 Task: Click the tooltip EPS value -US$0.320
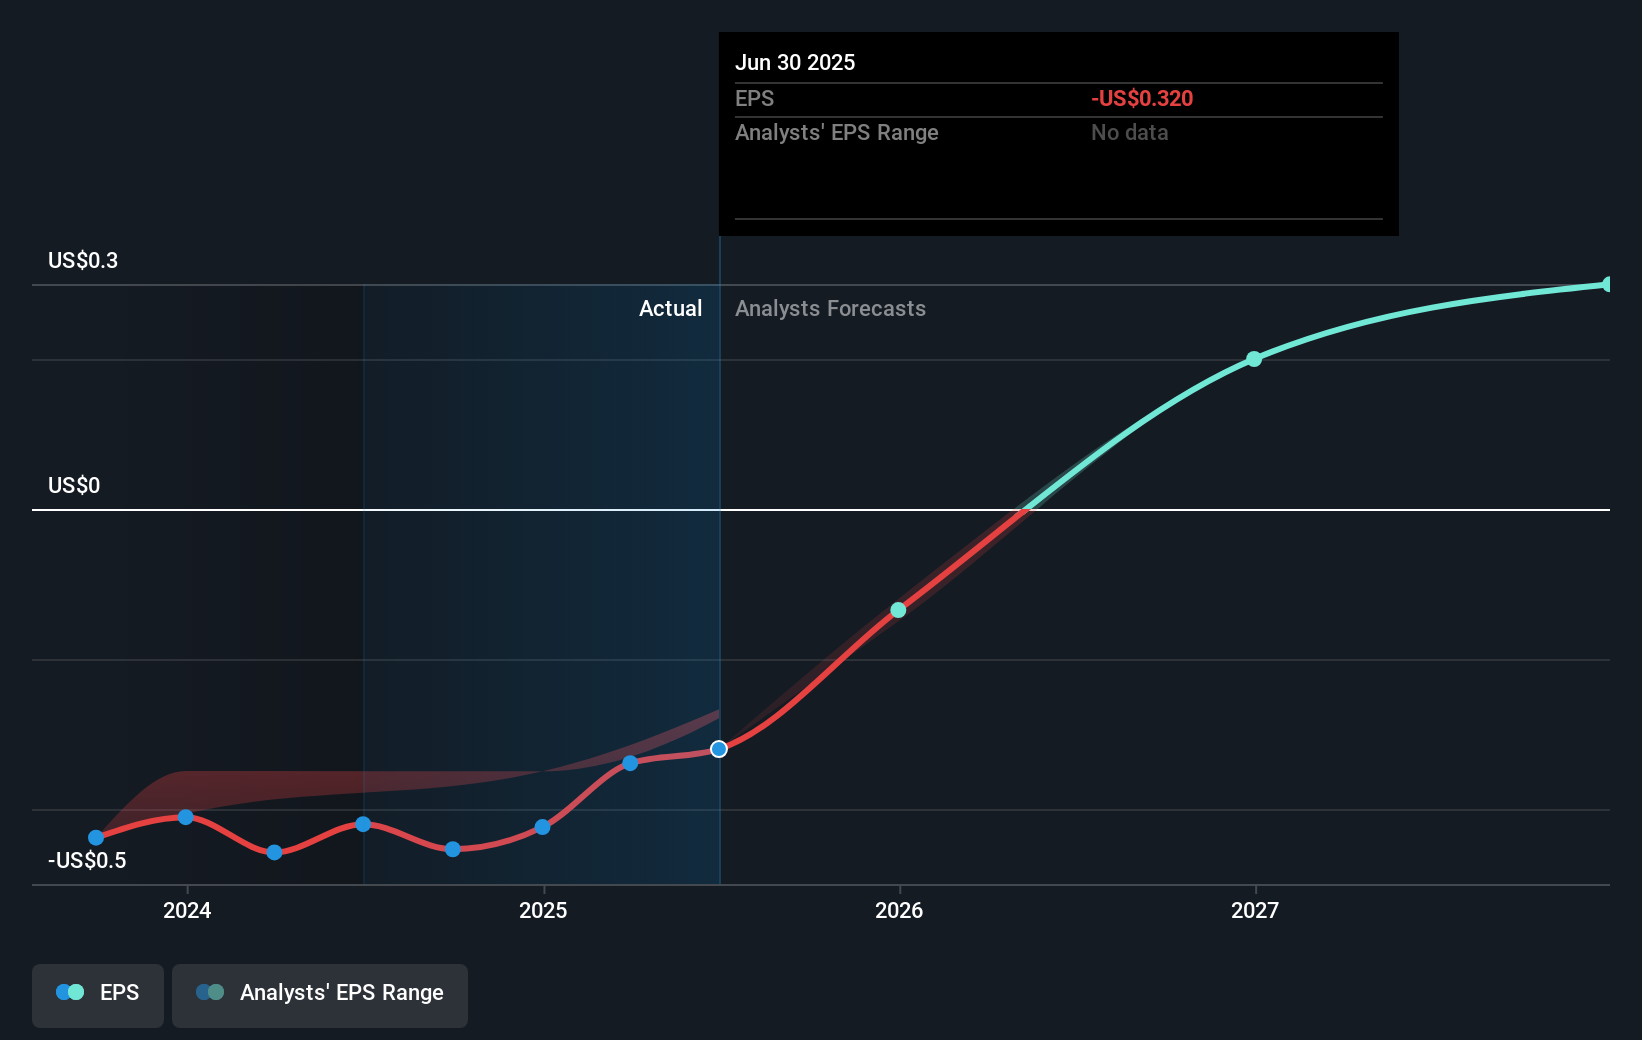(1142, 98)
